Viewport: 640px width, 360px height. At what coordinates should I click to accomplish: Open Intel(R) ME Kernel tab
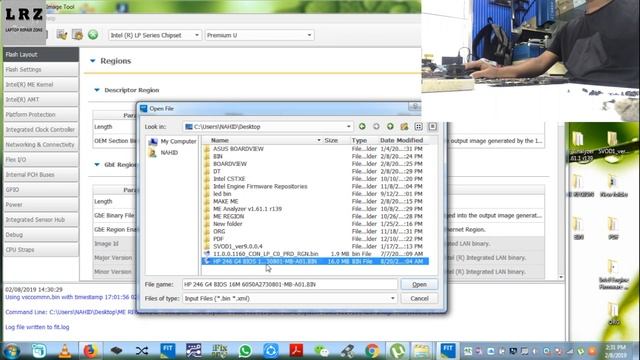tap(41, 84)
